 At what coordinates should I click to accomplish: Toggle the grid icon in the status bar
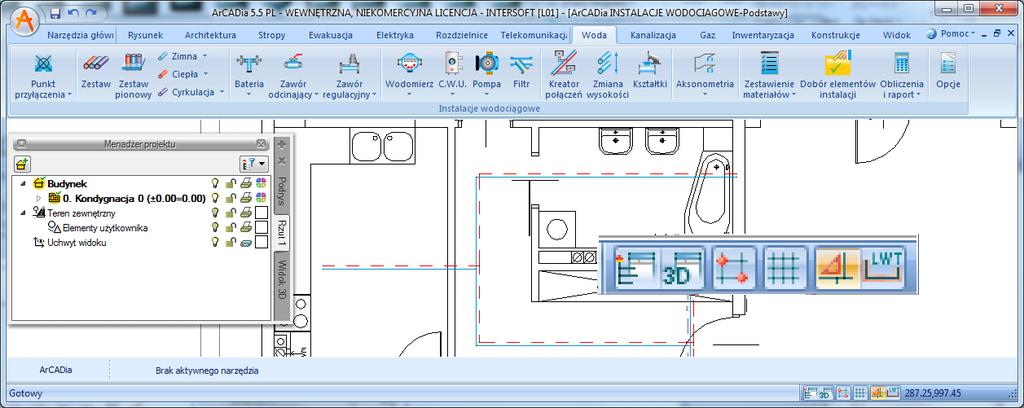click(860, 394)
